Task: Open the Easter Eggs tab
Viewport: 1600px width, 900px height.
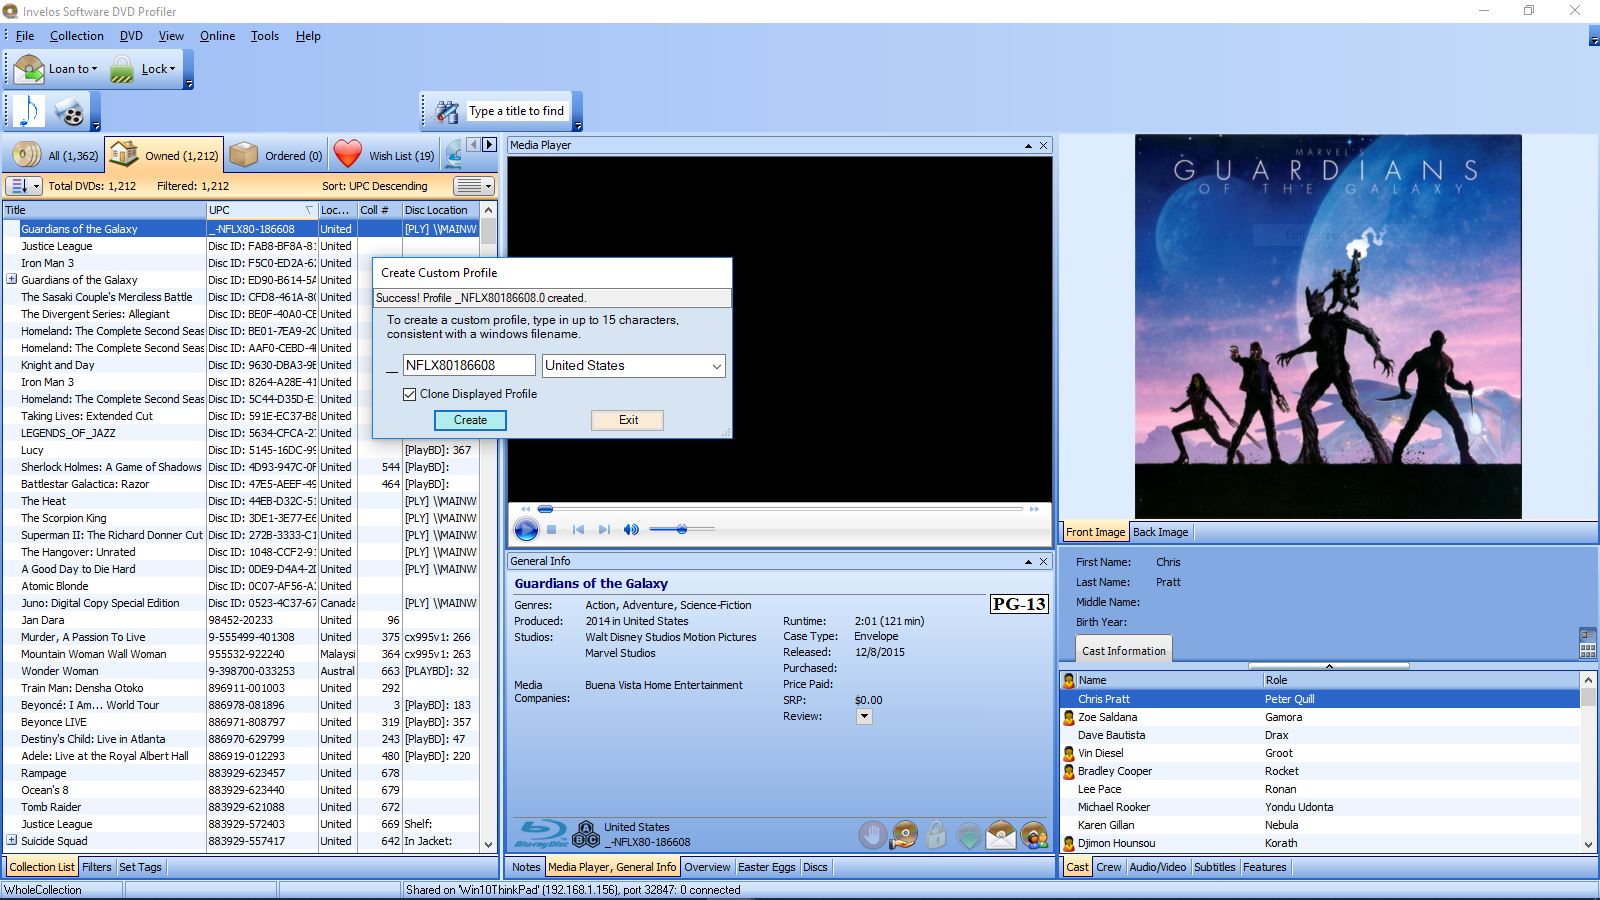Action: (767, 867)
